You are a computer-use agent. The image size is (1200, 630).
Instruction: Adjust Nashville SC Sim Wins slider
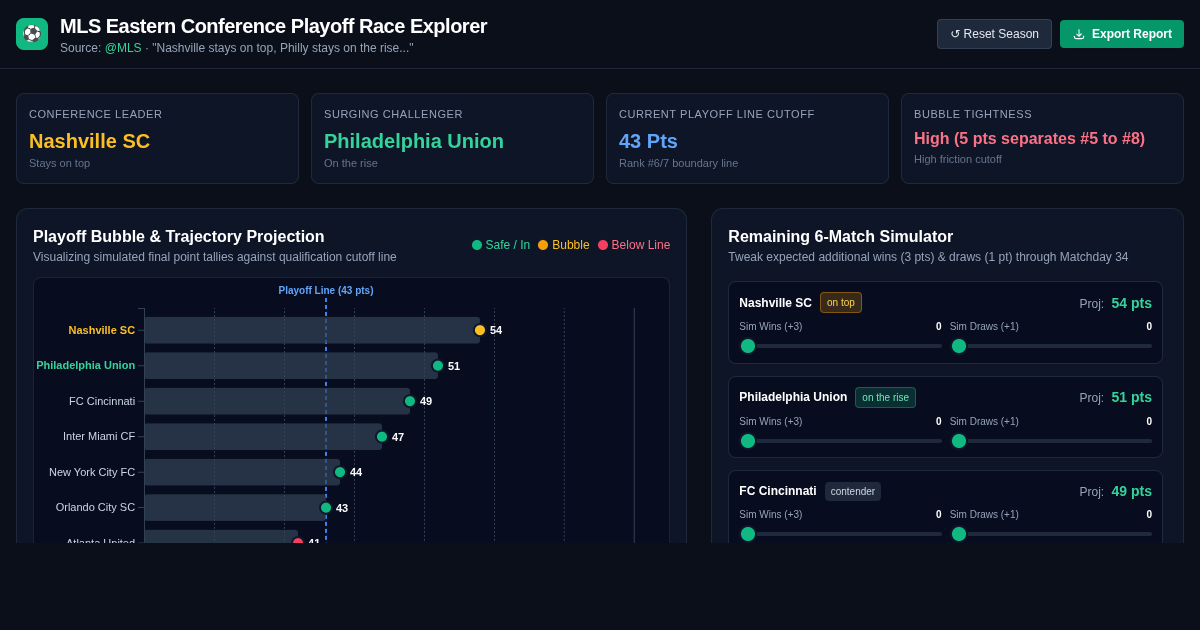840,346
